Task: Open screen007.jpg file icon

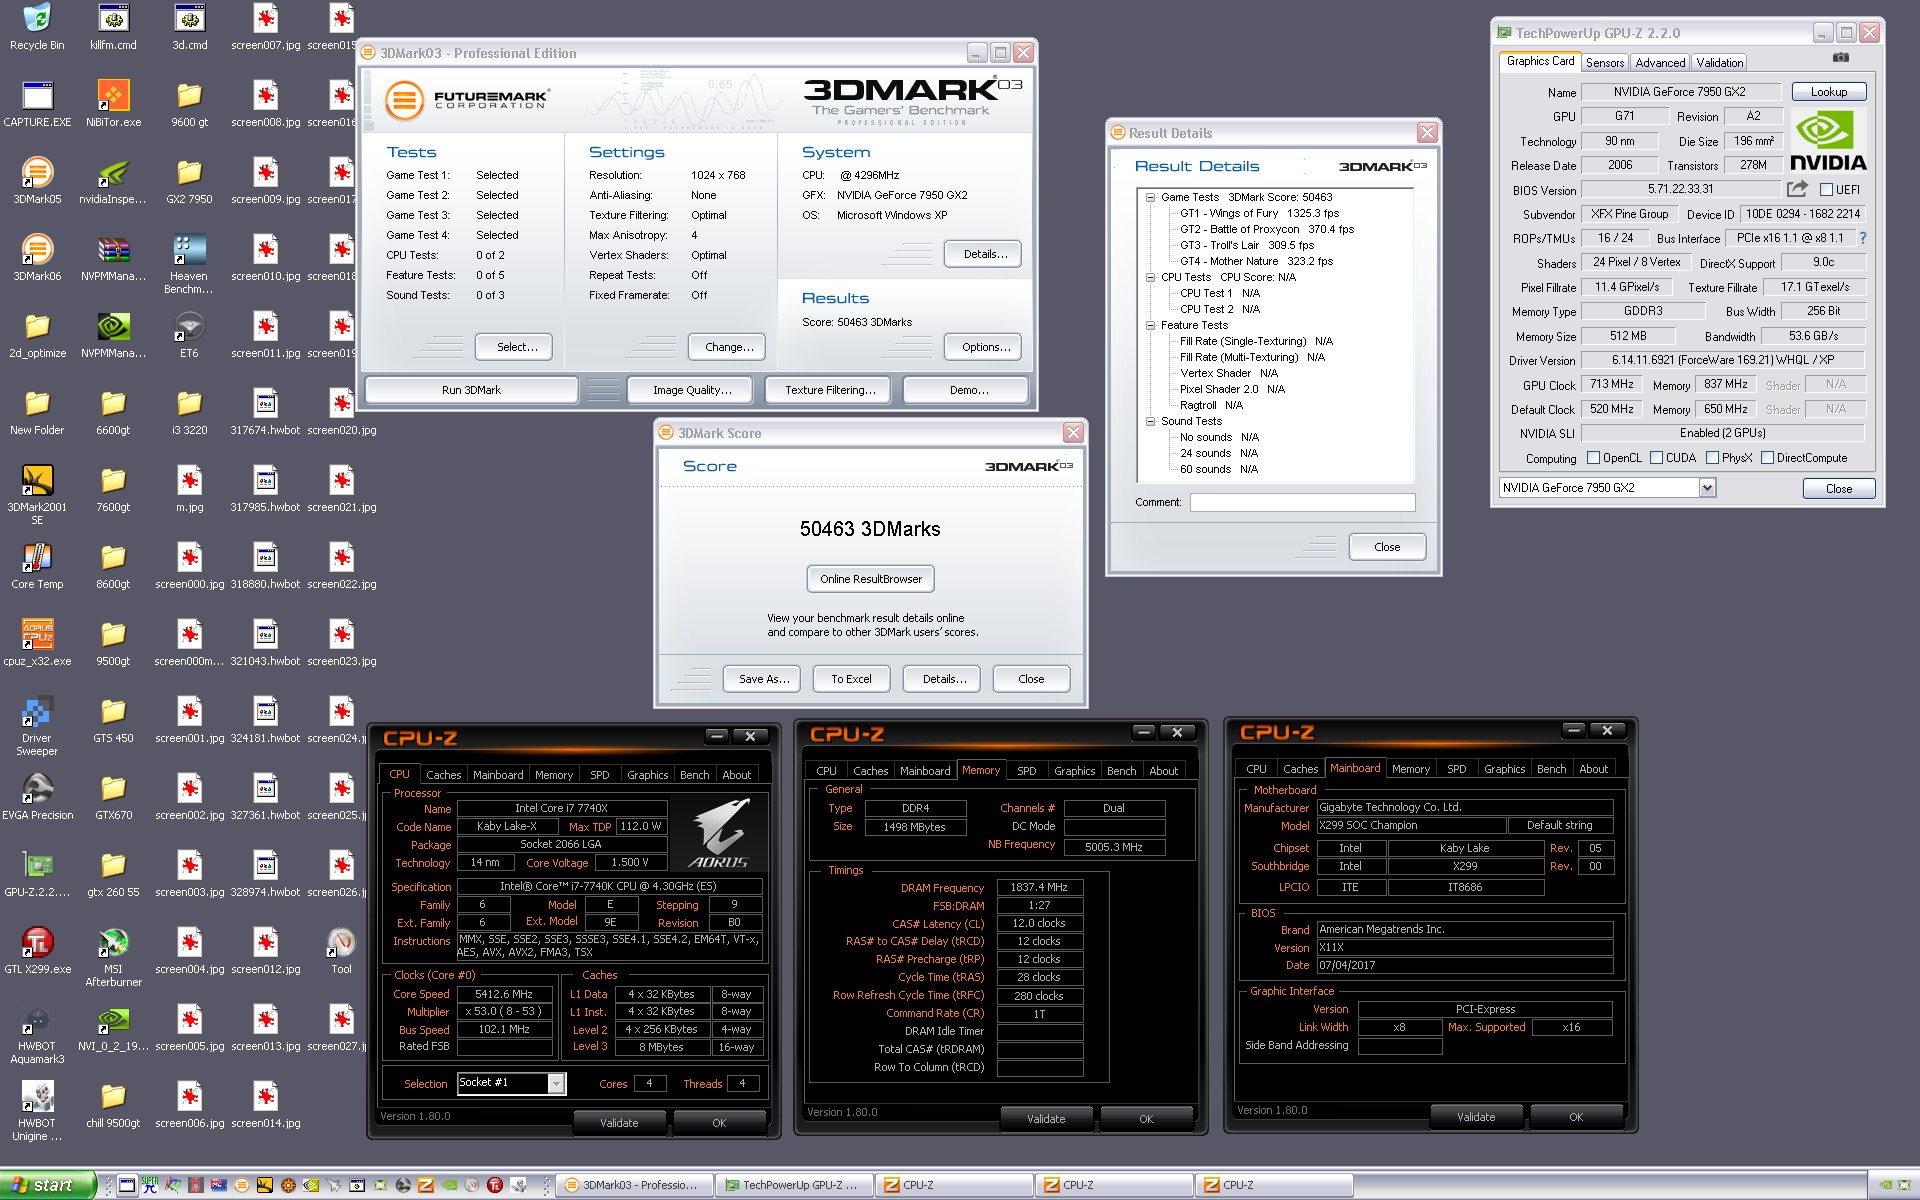Action: 265,27
